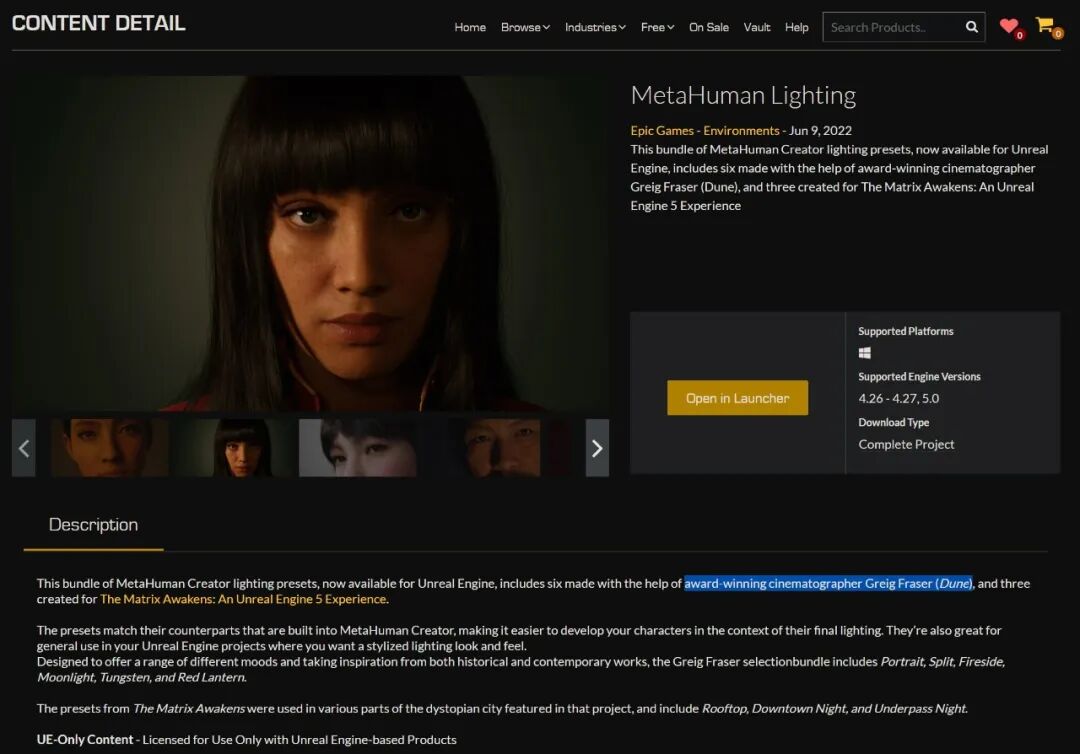Click the Complete Project download type
Image resolution: width=1080 pixels, height=754 pixels.
[x=906, y=445]
